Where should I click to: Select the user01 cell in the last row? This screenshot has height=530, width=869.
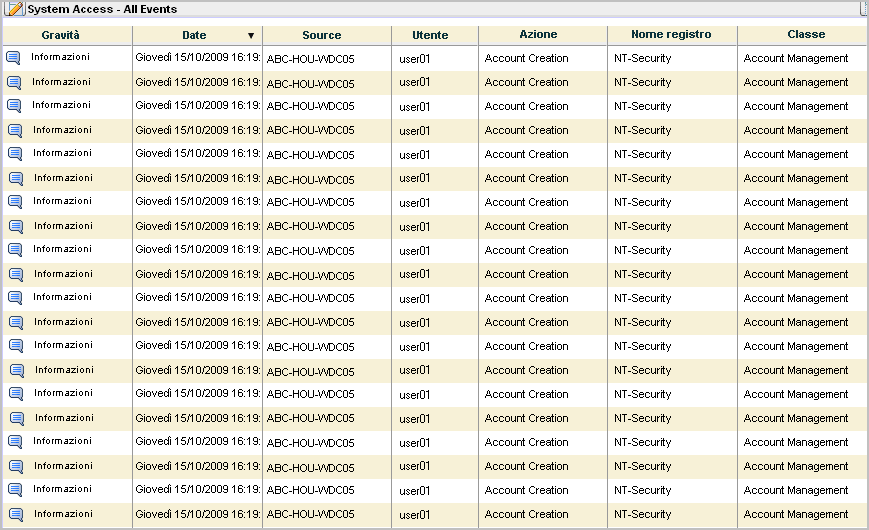(414, 515)
